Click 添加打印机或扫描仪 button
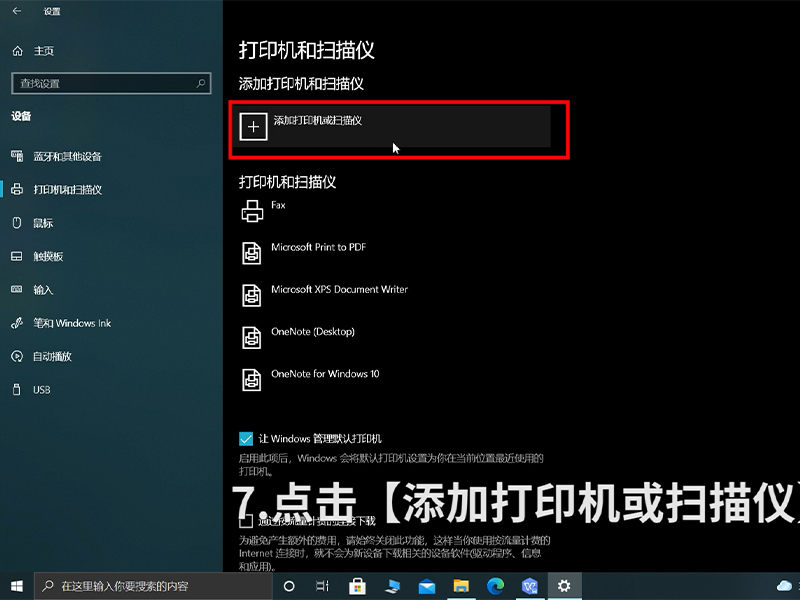The height and width of the screenshot is (600, 800). coord(392,127)
